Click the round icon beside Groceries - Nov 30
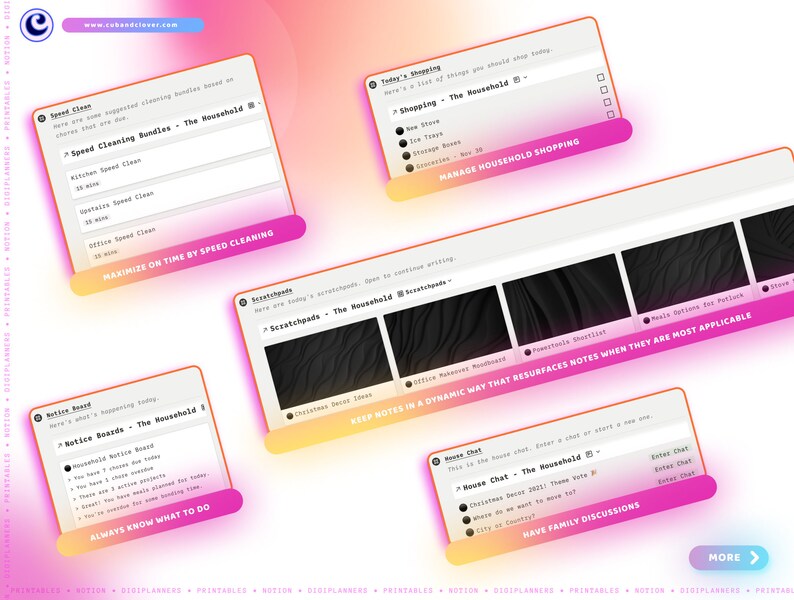The width and height of the screenshot is (794, 600). 410,168
